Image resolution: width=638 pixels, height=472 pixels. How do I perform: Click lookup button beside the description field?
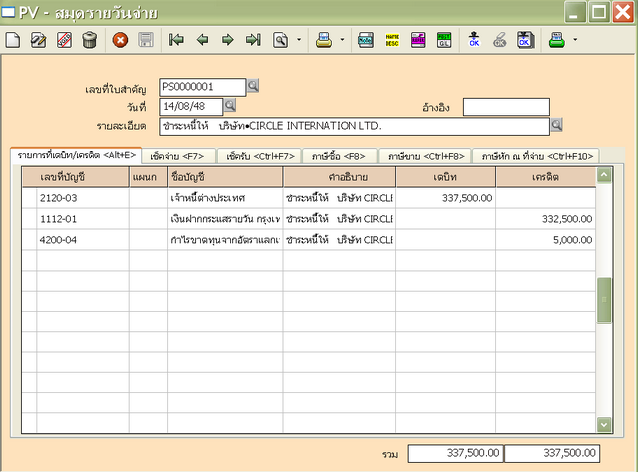pyautogui.click(x=557, y=125)
